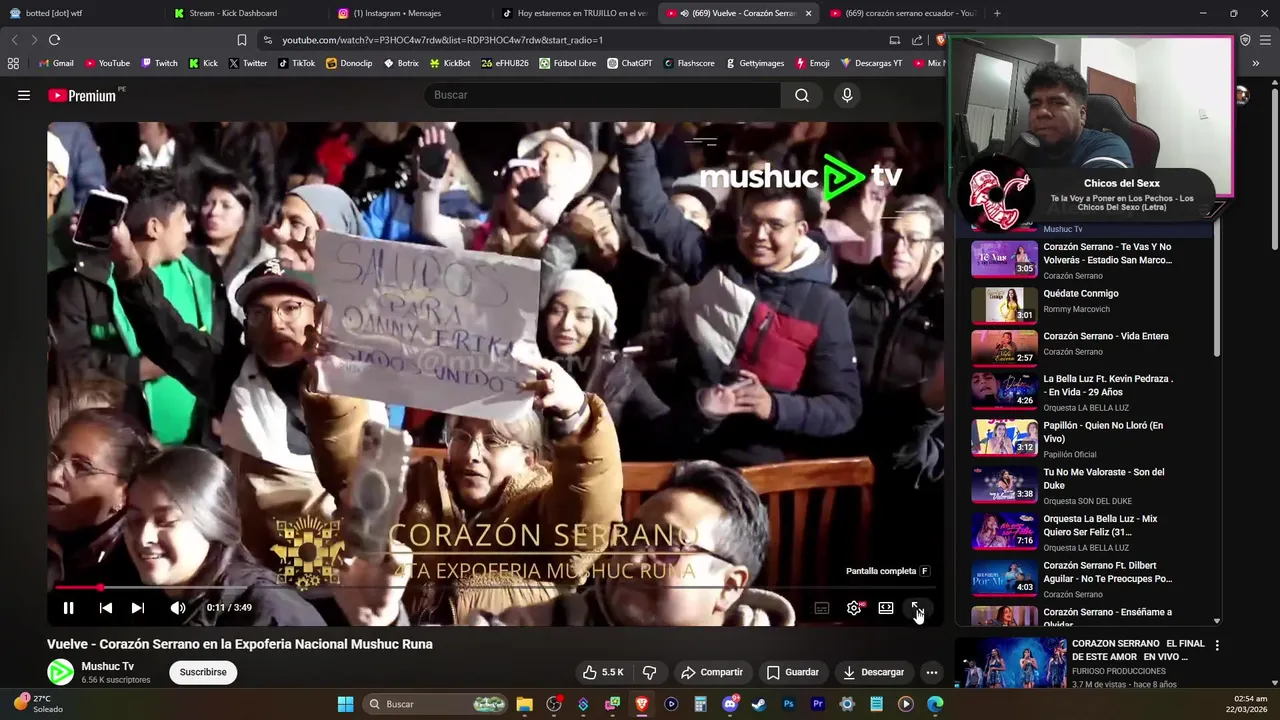Open Twitch bookmark
1280x720 pixels.
[159, 63]
